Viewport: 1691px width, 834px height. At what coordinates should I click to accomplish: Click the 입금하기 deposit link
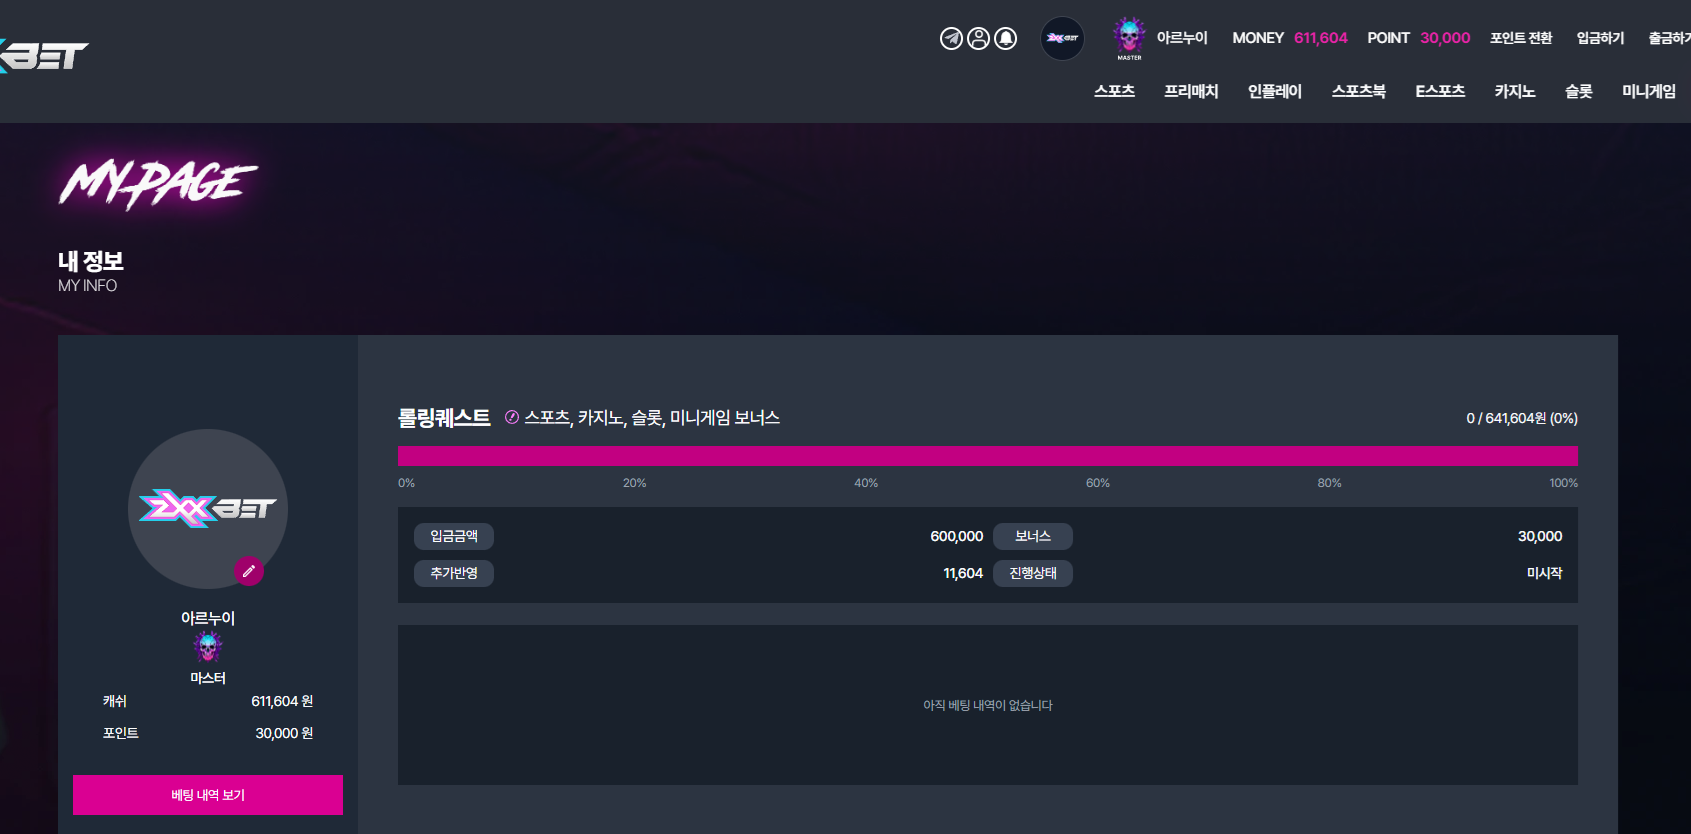pyautogui.click(x=1600, y=38)
